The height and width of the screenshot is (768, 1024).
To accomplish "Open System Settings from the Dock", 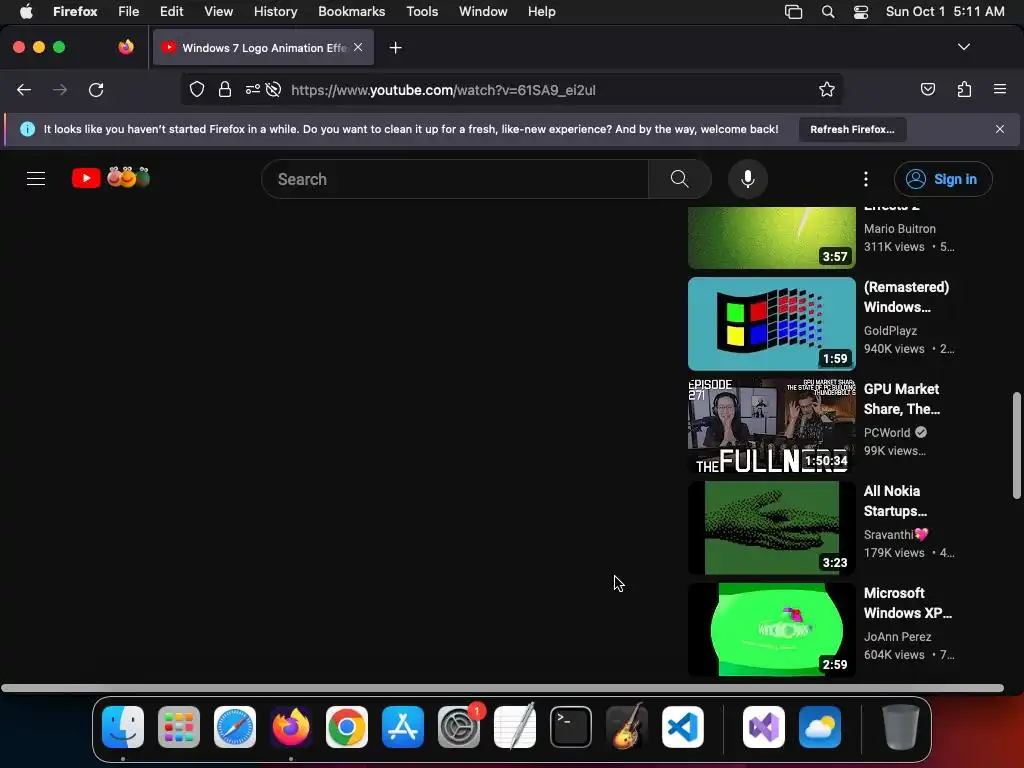I will (459, 726).
